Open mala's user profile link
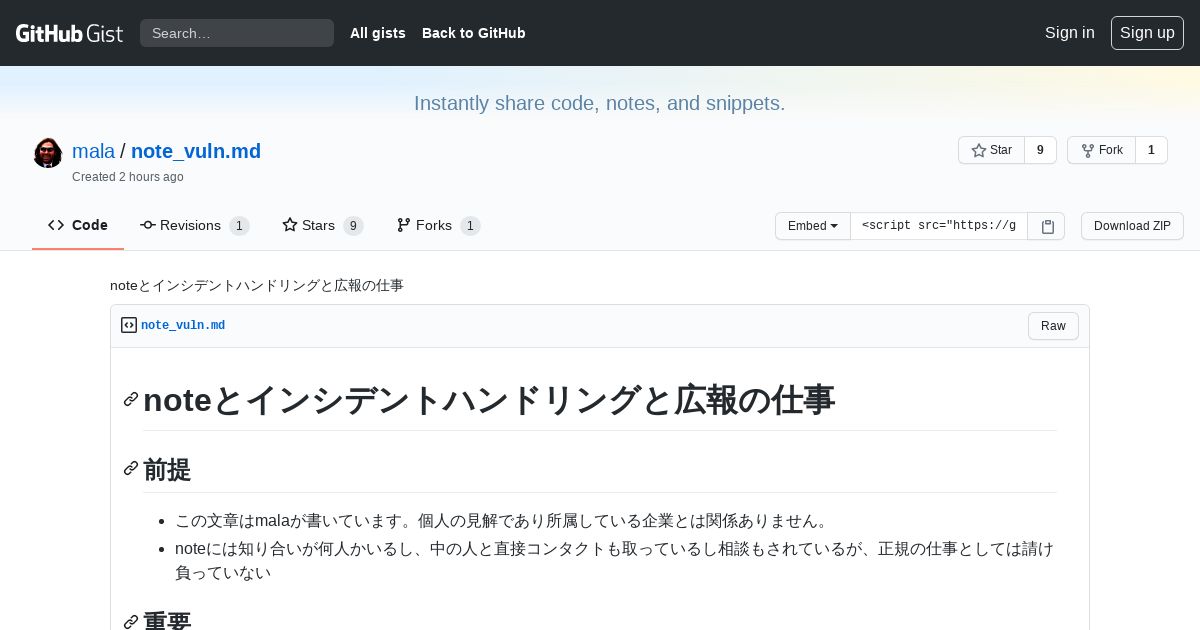Screen dimensions: 1200x630 [x=94, y=151]
